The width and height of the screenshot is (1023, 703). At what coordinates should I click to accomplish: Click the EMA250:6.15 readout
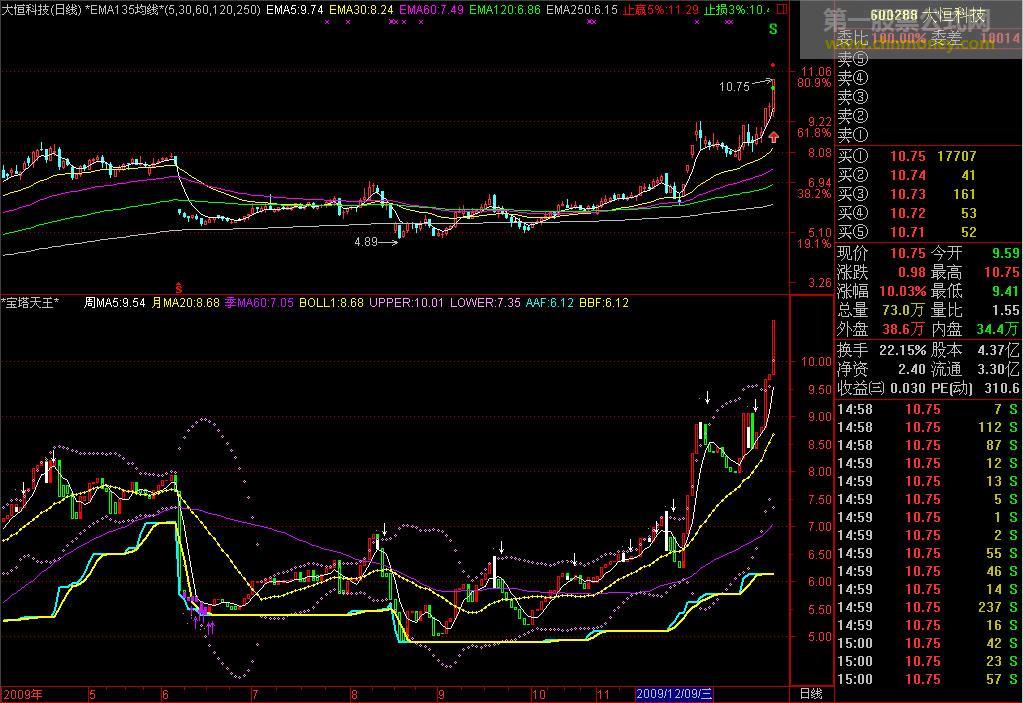[x=581, y=10]
